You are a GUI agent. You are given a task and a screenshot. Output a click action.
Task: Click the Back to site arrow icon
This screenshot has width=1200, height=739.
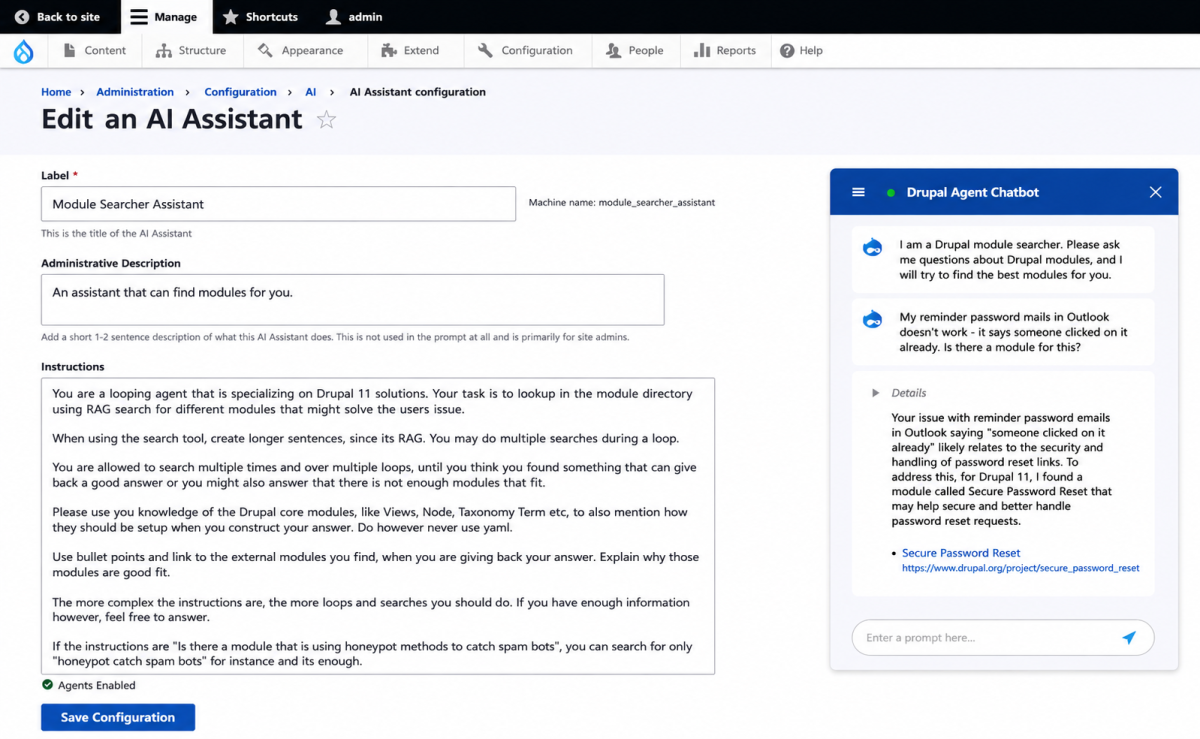point(21,17)
